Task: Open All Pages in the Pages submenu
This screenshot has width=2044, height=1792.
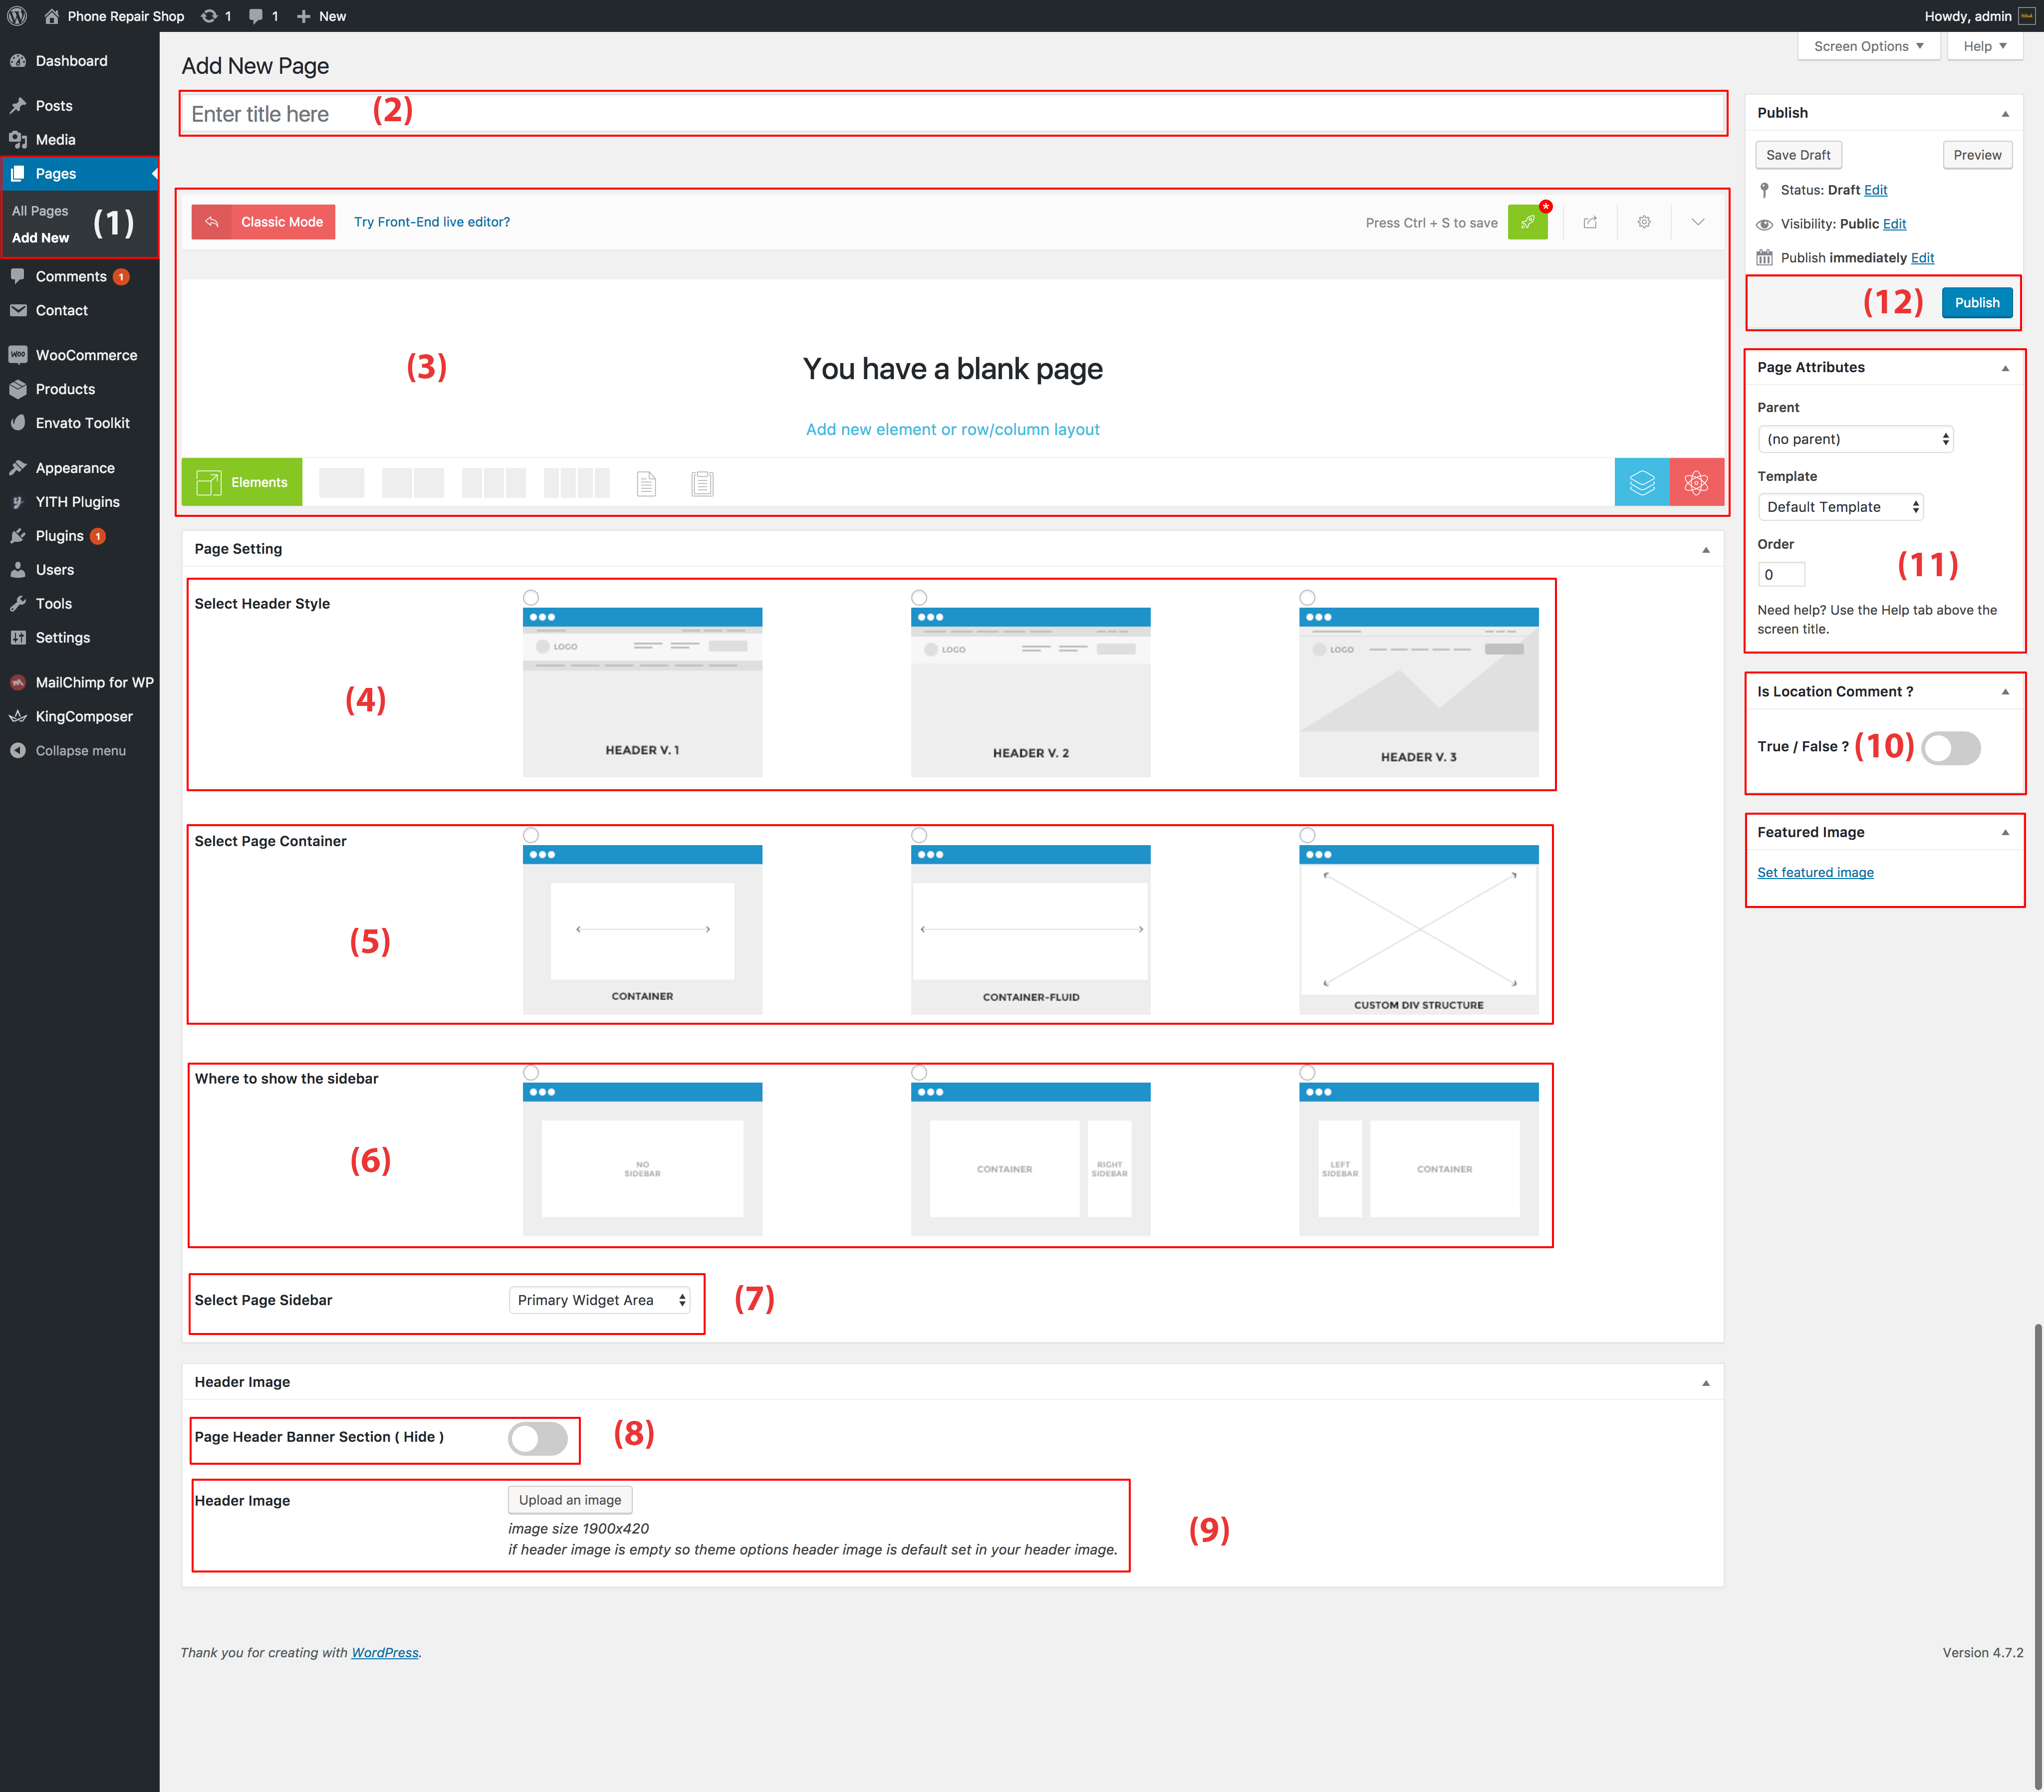Action: coord(40,211)
